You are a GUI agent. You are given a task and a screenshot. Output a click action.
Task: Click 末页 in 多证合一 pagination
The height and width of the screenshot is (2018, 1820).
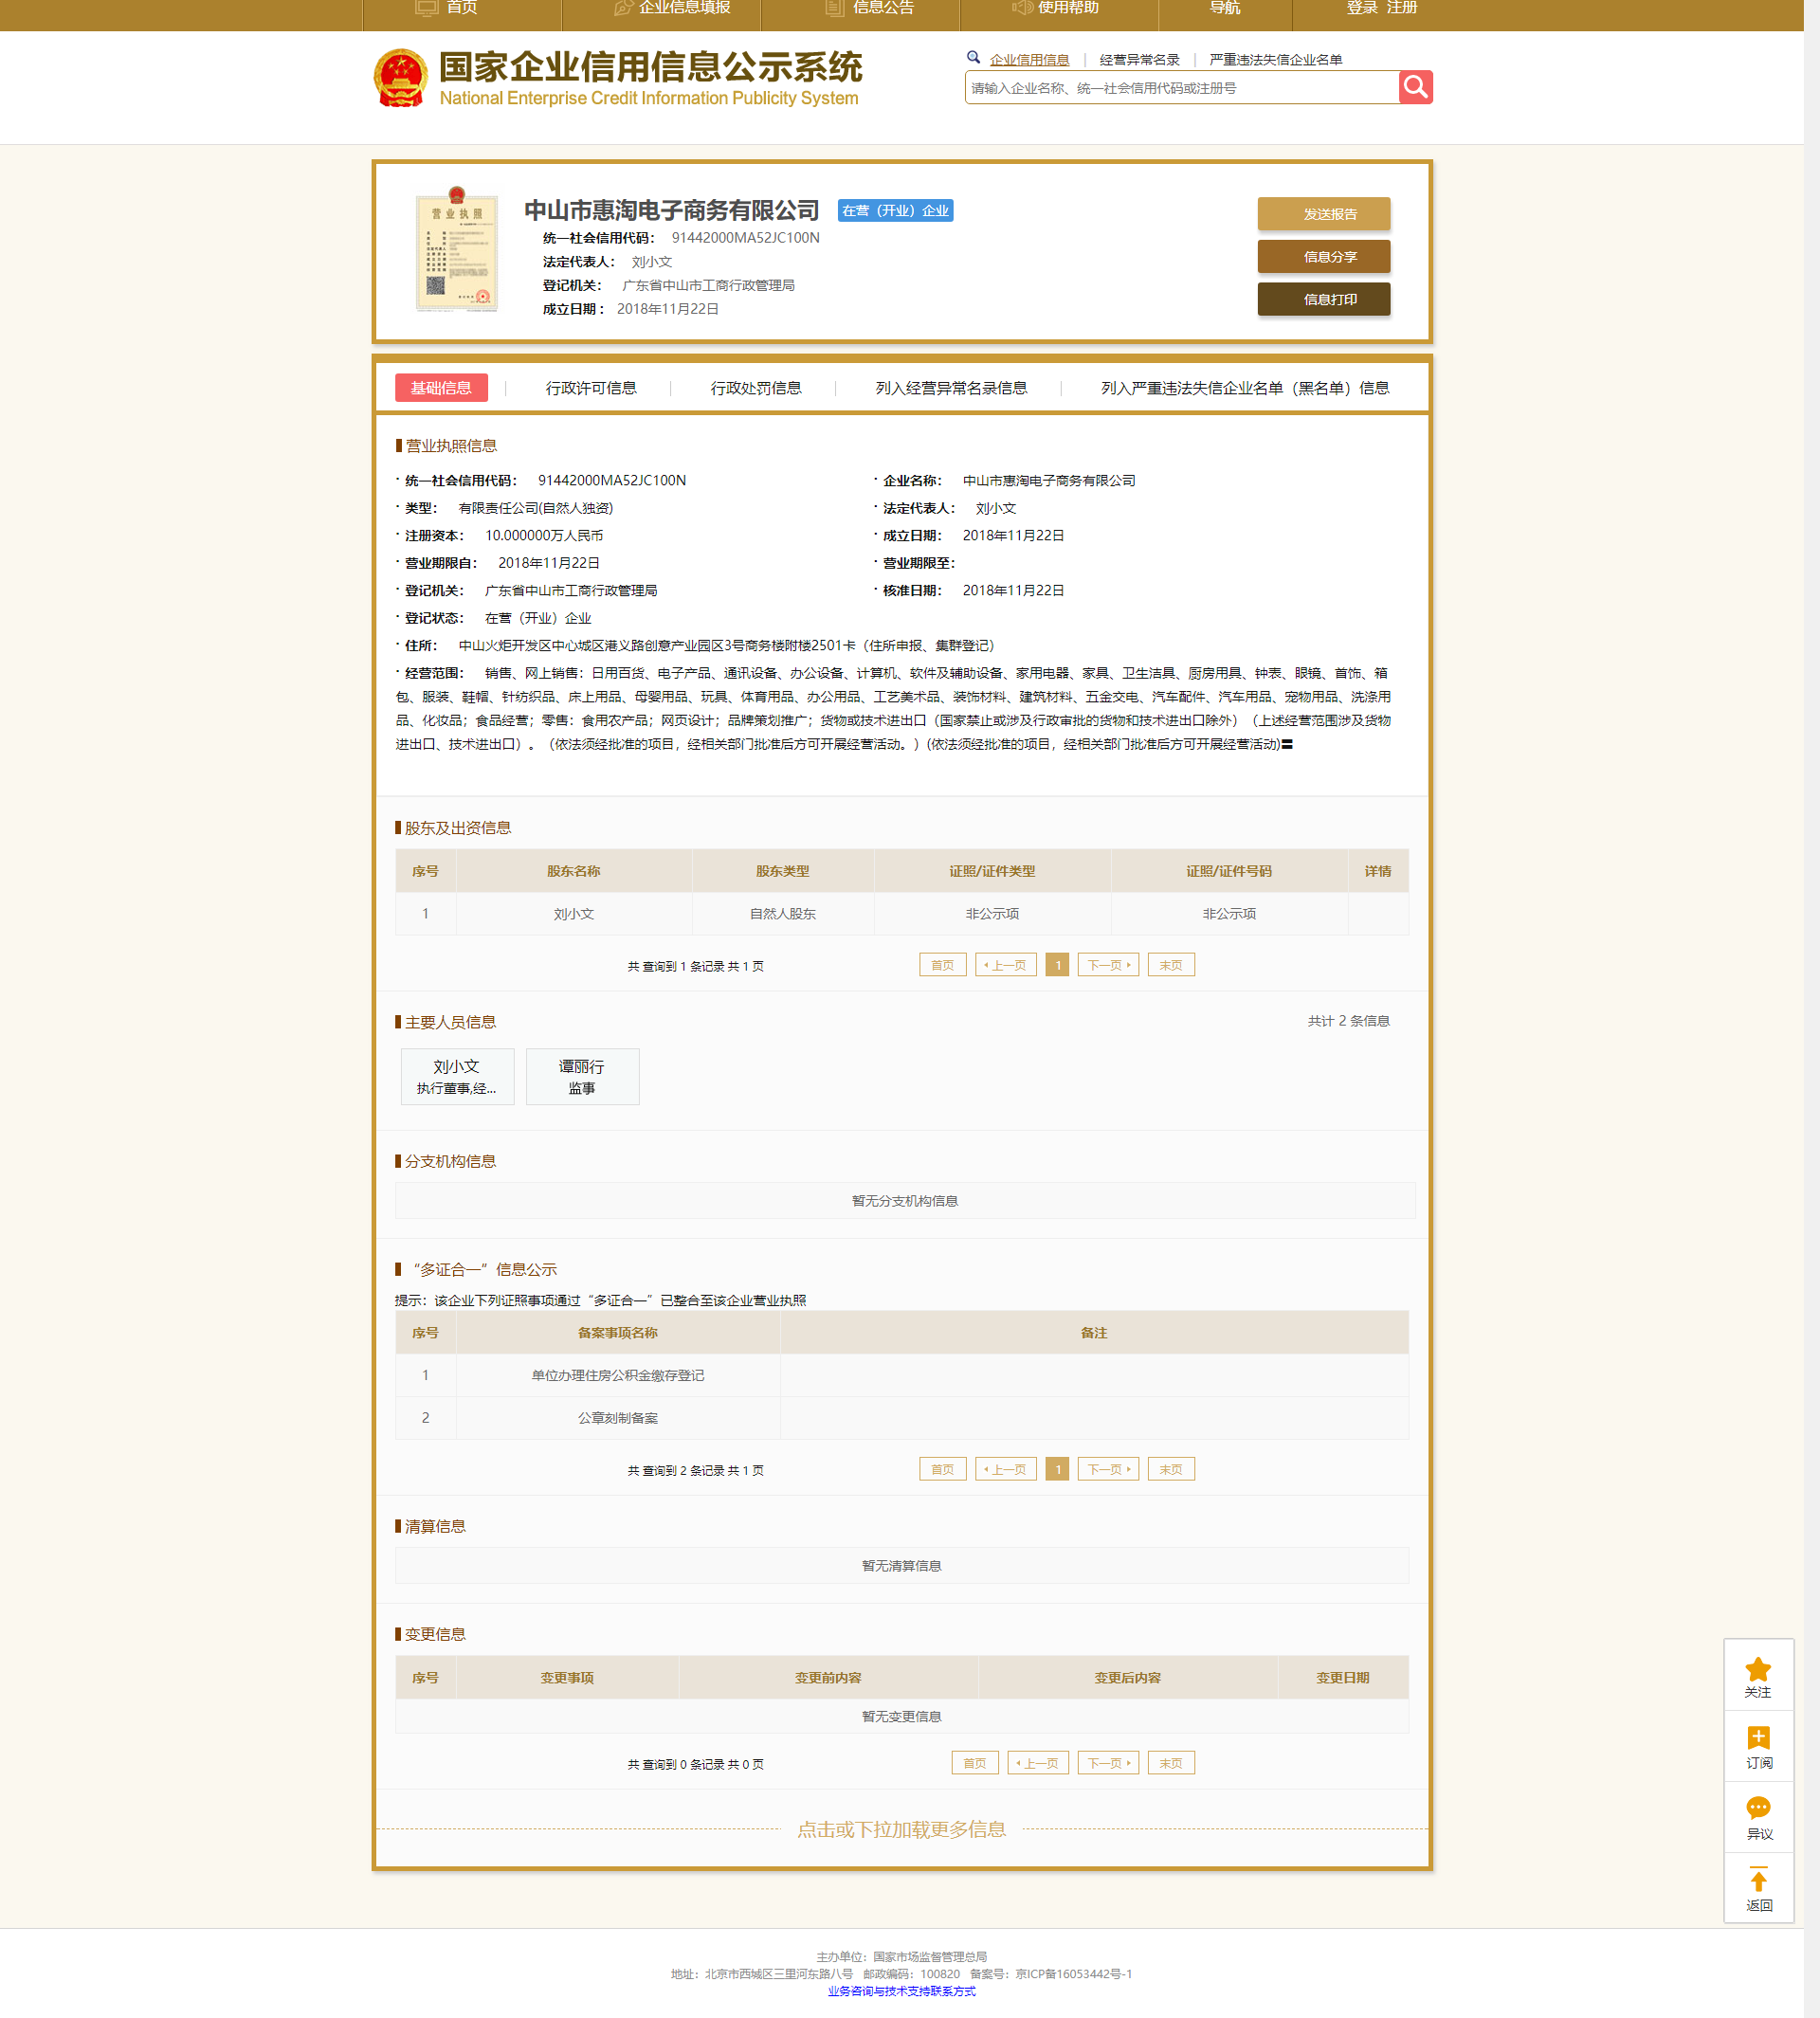click(x=1171, y=1469)
